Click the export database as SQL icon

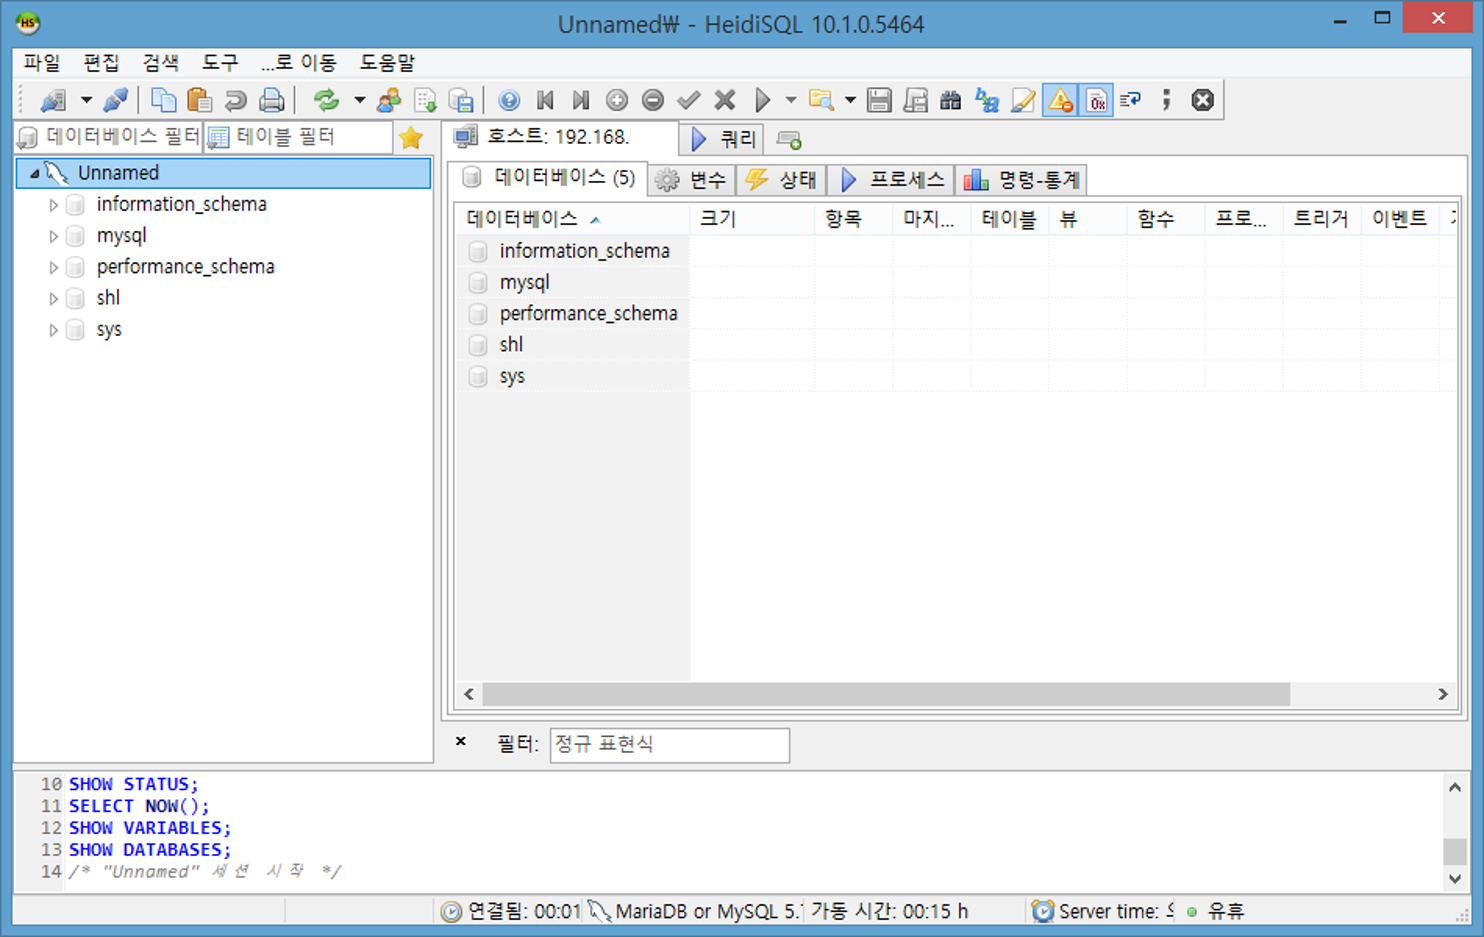[x=461, y=100]
